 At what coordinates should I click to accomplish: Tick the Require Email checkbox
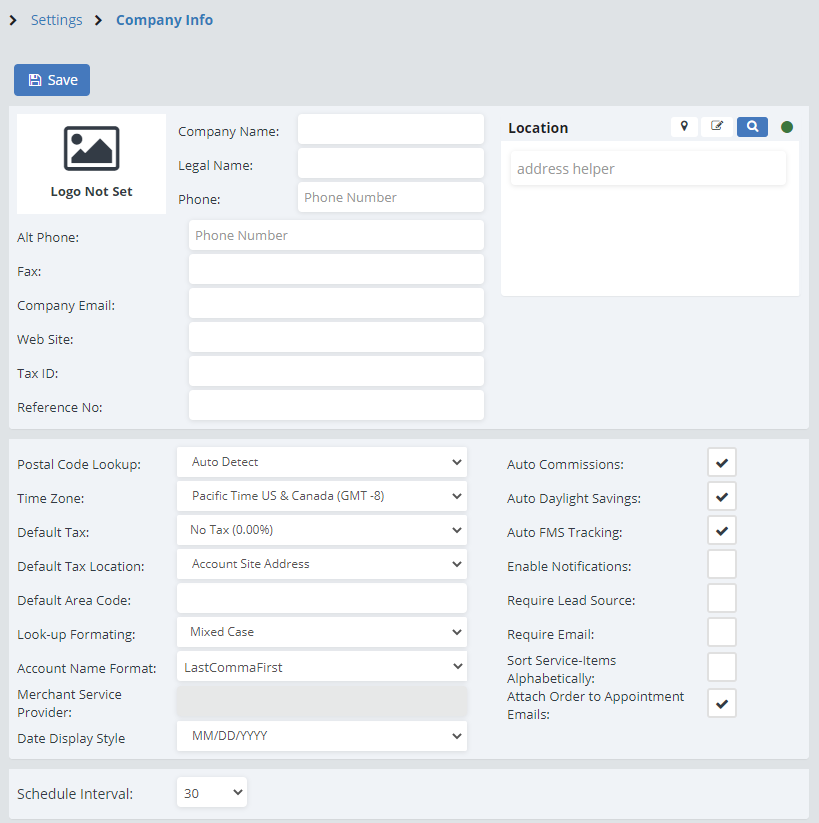point(722,633)
